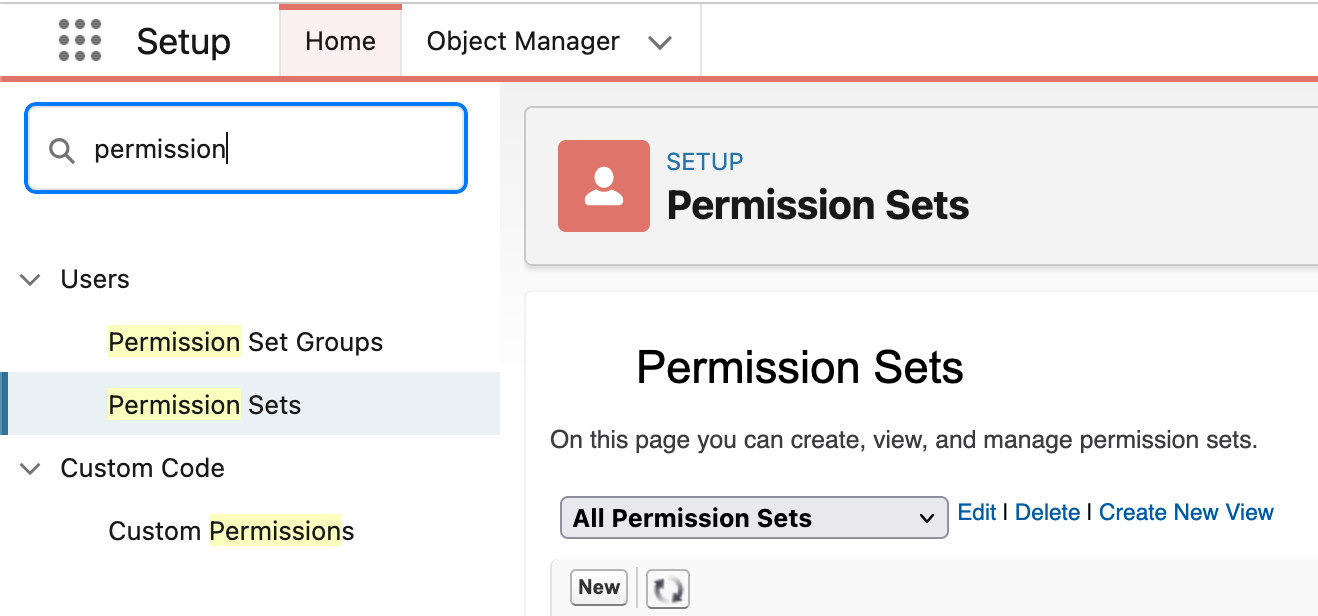This screenshot has height=616, width=1318.
Task: Switch to the Home tab
Action: (340, 41)
